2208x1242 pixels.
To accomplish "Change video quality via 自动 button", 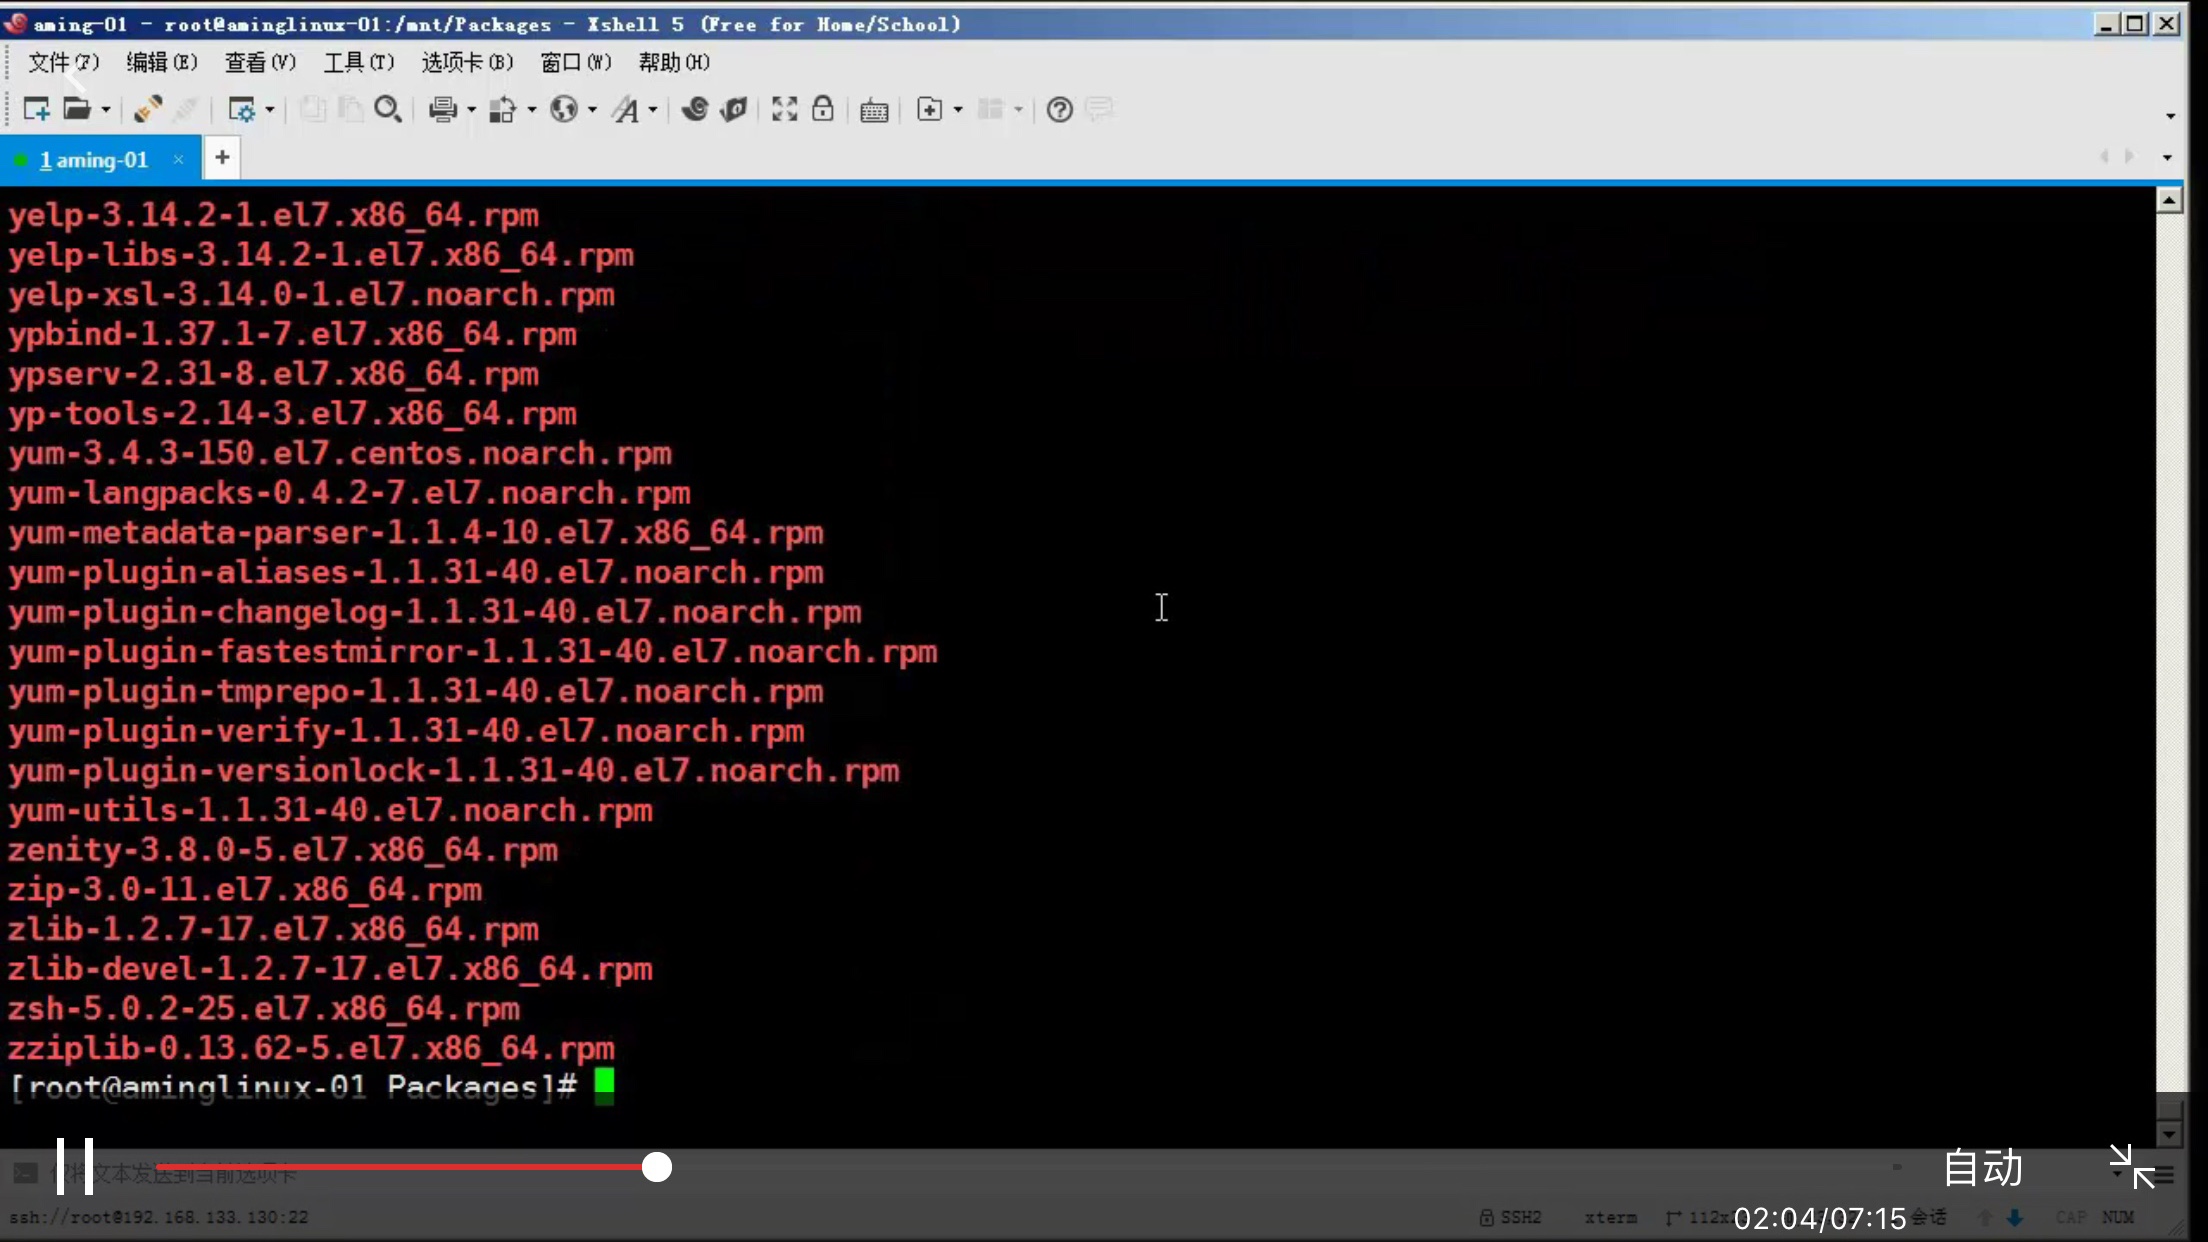I will coord(1983,1168).
